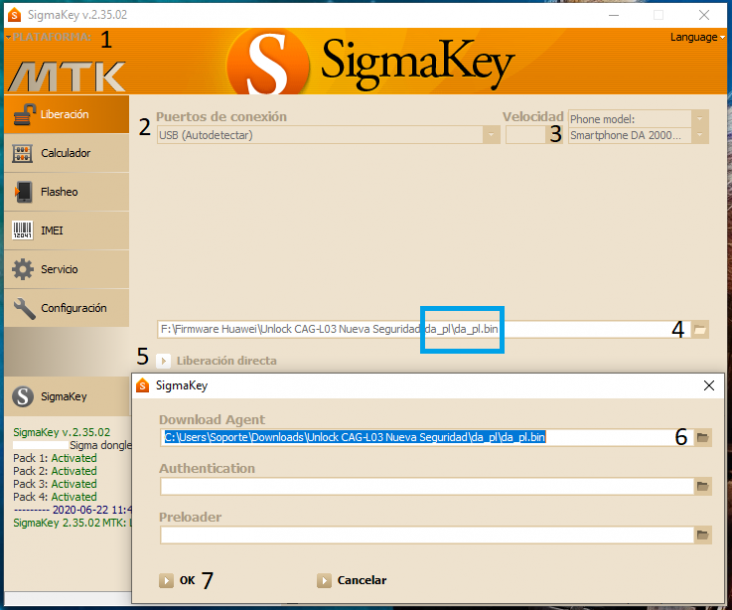The width and height of the screenshot is (732, 610).
Task: Select the "Pack 2: Activated" log line
Action: [55, 471]
